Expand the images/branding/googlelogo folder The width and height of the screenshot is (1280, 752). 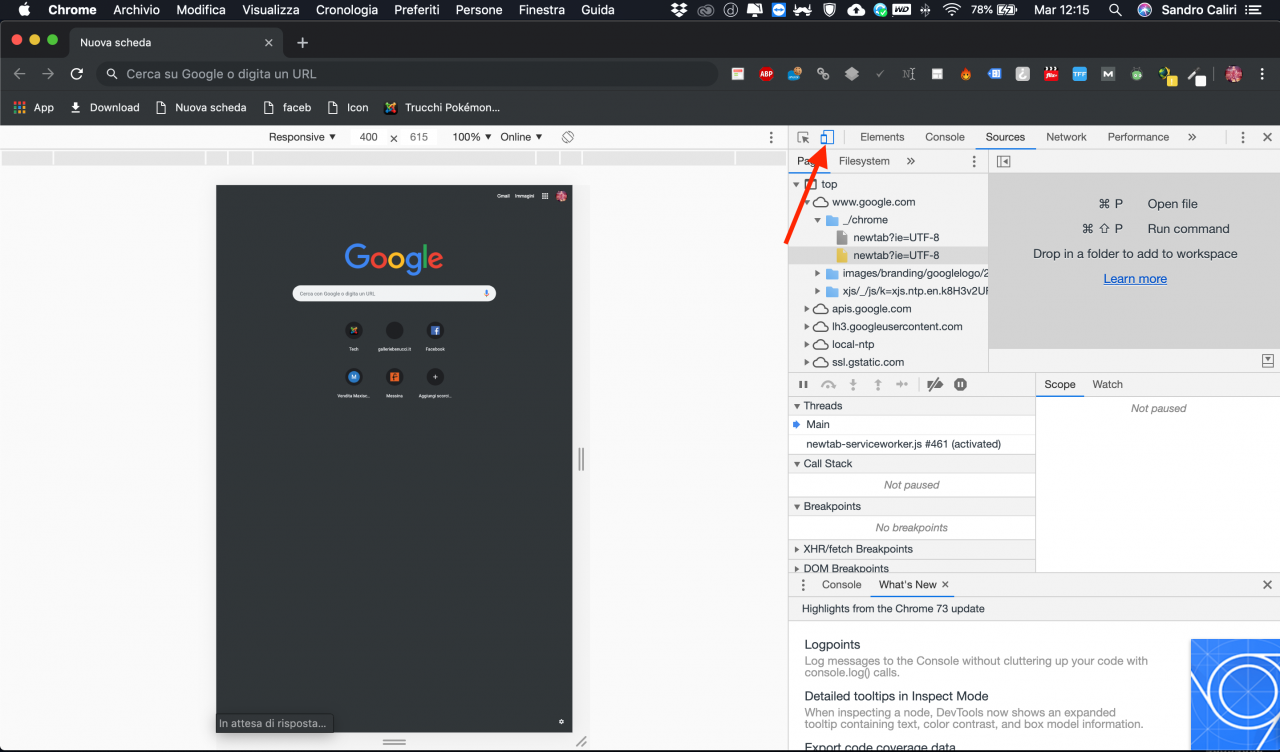(818, 273)
